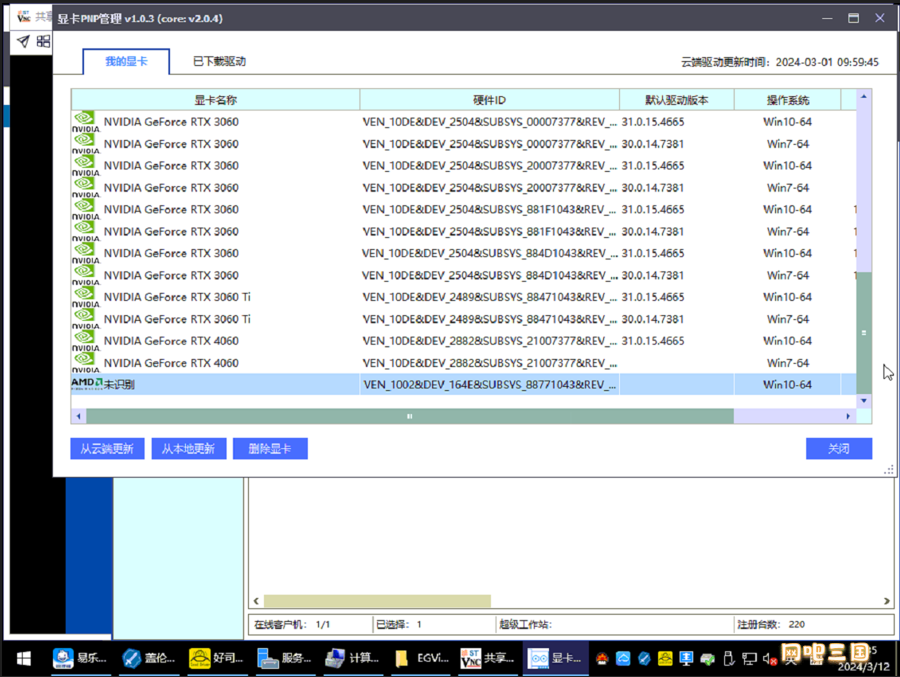
Task: Click the 删除显卡 button
Action: tap(270, 448)
